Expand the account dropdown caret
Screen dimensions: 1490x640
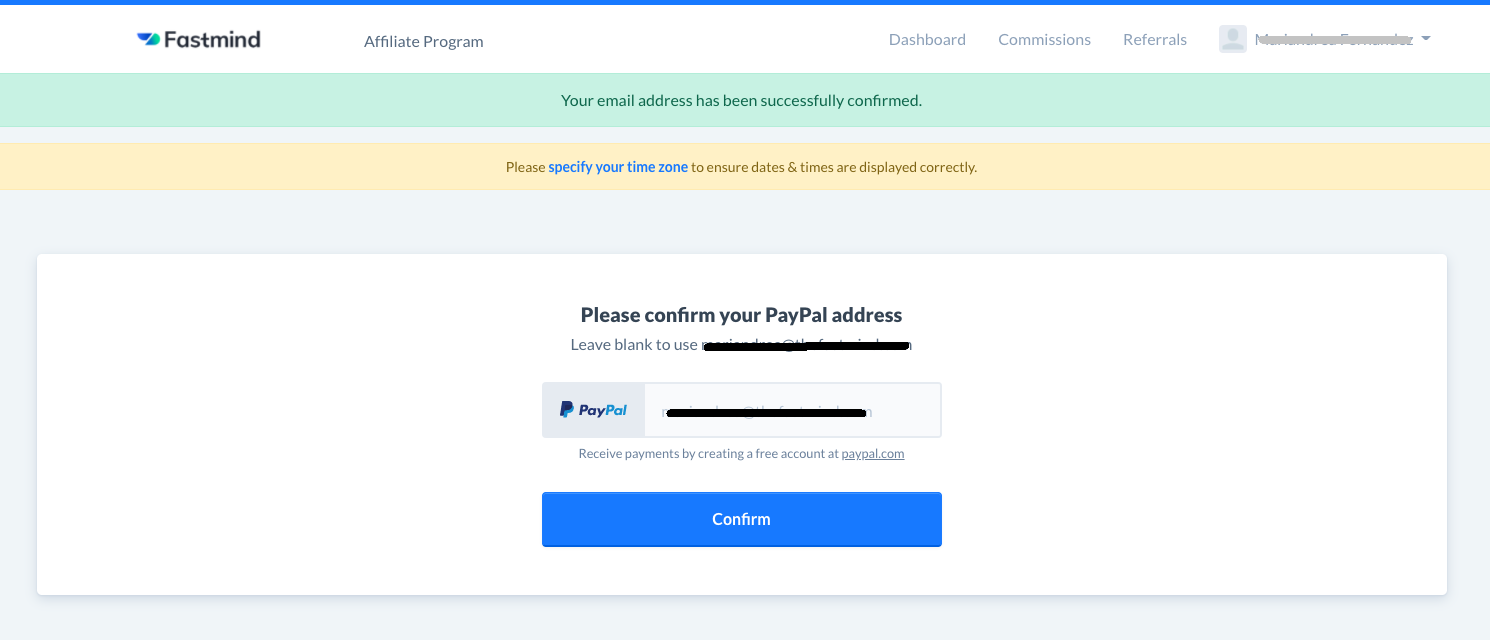coord(1426,39)
